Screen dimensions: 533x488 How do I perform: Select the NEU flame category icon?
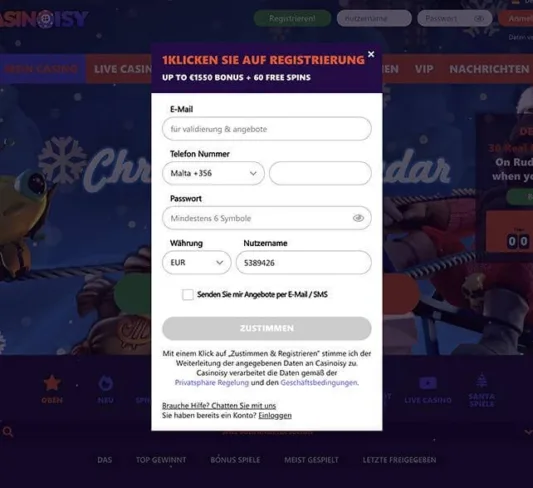105,389
